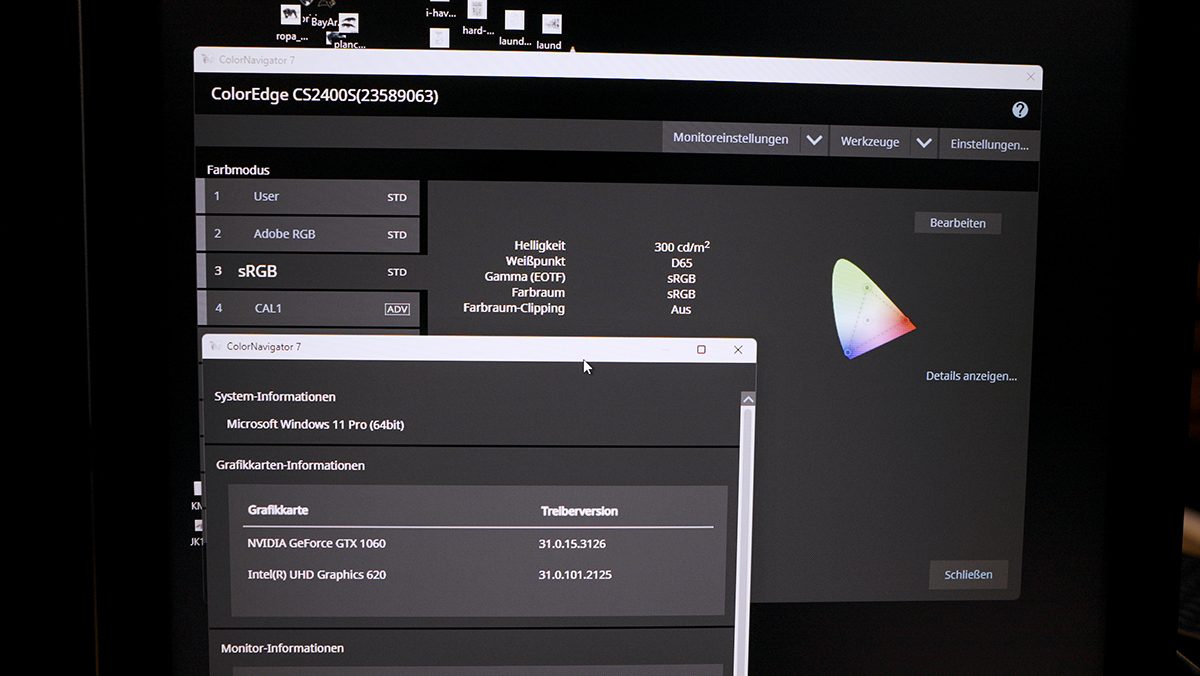Click the Bearbeiten button
Screen dimensions: 1200x676
[957, 223]
